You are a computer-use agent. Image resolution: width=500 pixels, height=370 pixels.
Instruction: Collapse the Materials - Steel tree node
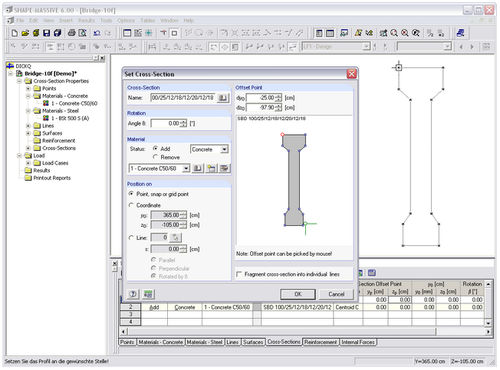coord(28,111)
